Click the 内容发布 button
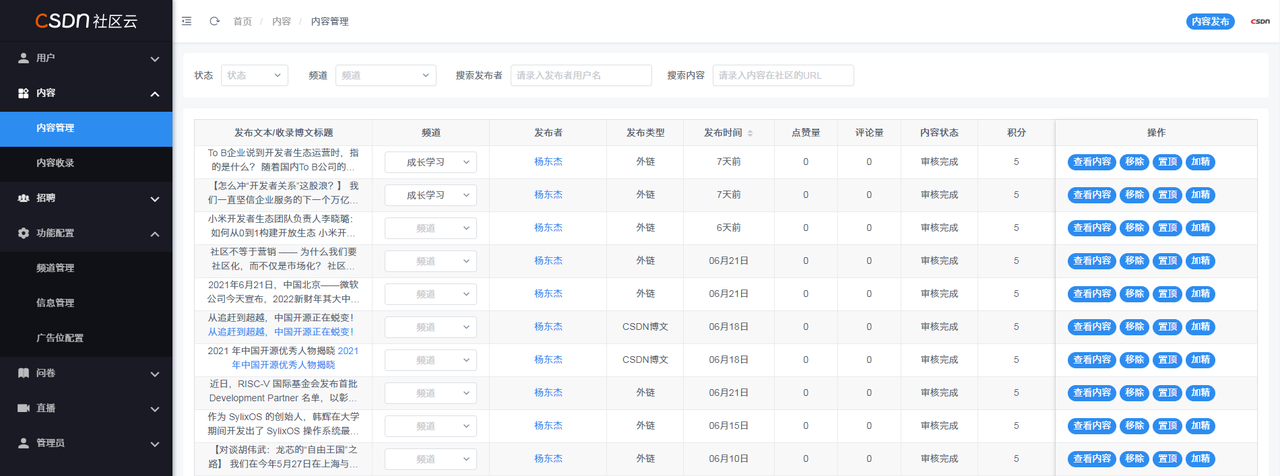Viewport: 1280px width, 476px height. point(1211,22)
